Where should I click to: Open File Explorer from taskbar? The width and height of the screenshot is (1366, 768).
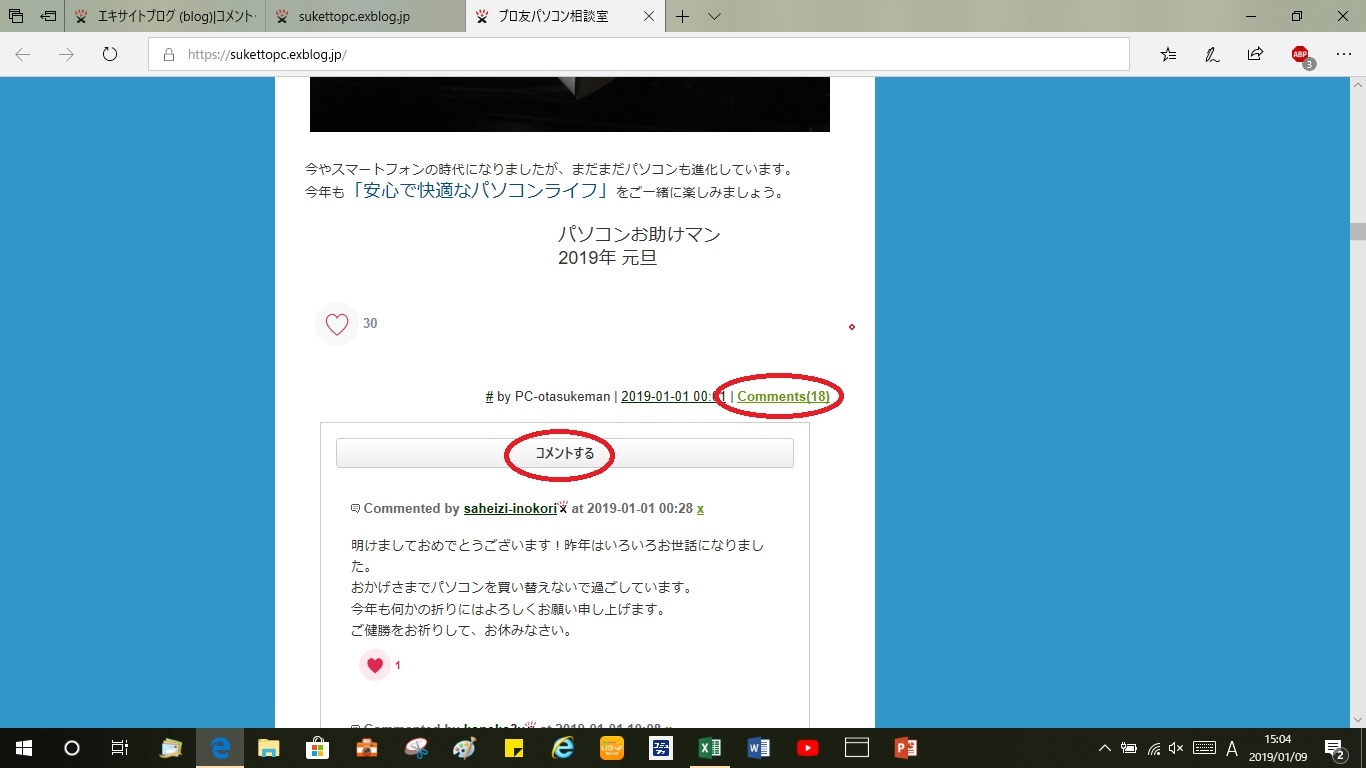coord(269,748)
